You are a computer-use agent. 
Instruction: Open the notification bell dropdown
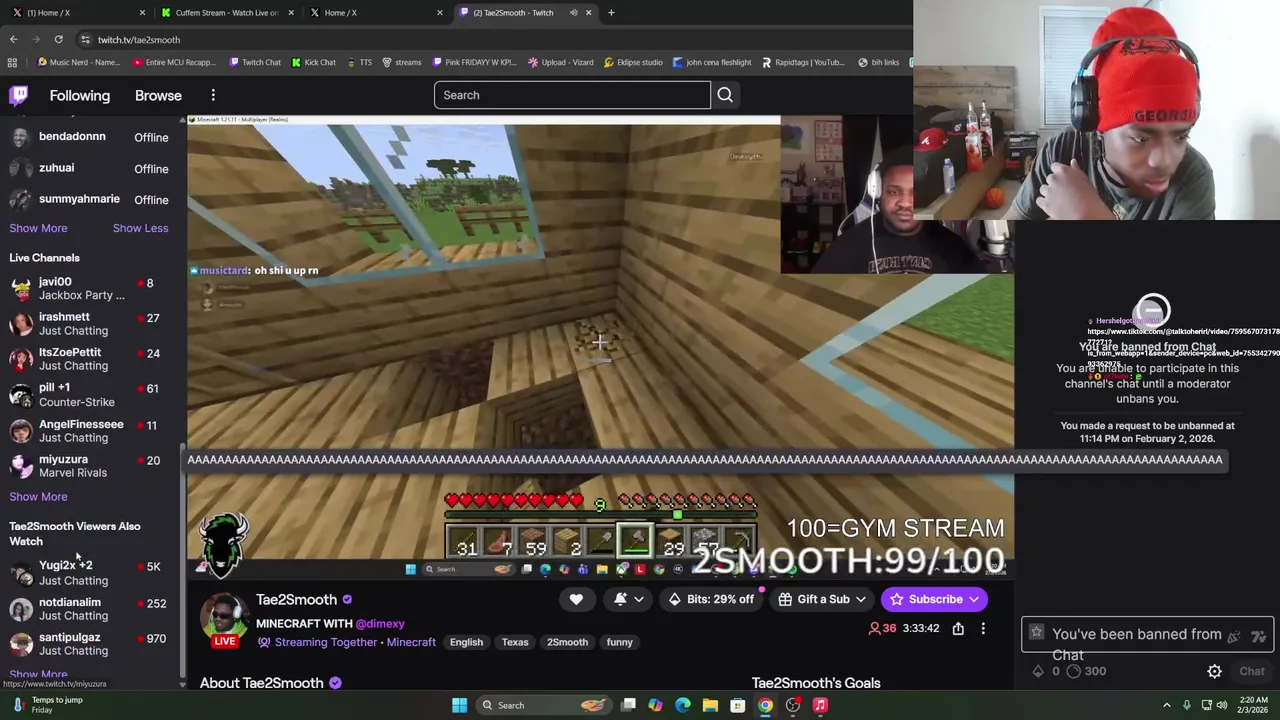(x=629, y=599)
